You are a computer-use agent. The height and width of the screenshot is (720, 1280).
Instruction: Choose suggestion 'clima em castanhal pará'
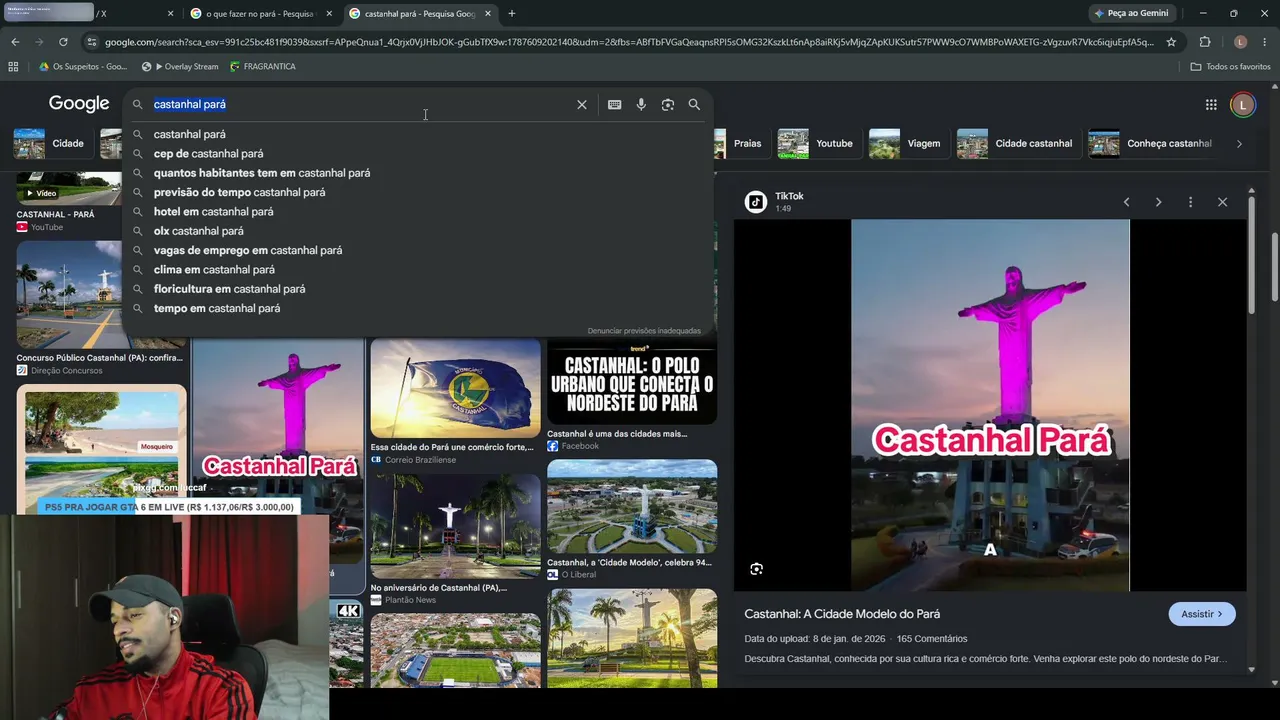pyautogui.click(x=418, y=269)
